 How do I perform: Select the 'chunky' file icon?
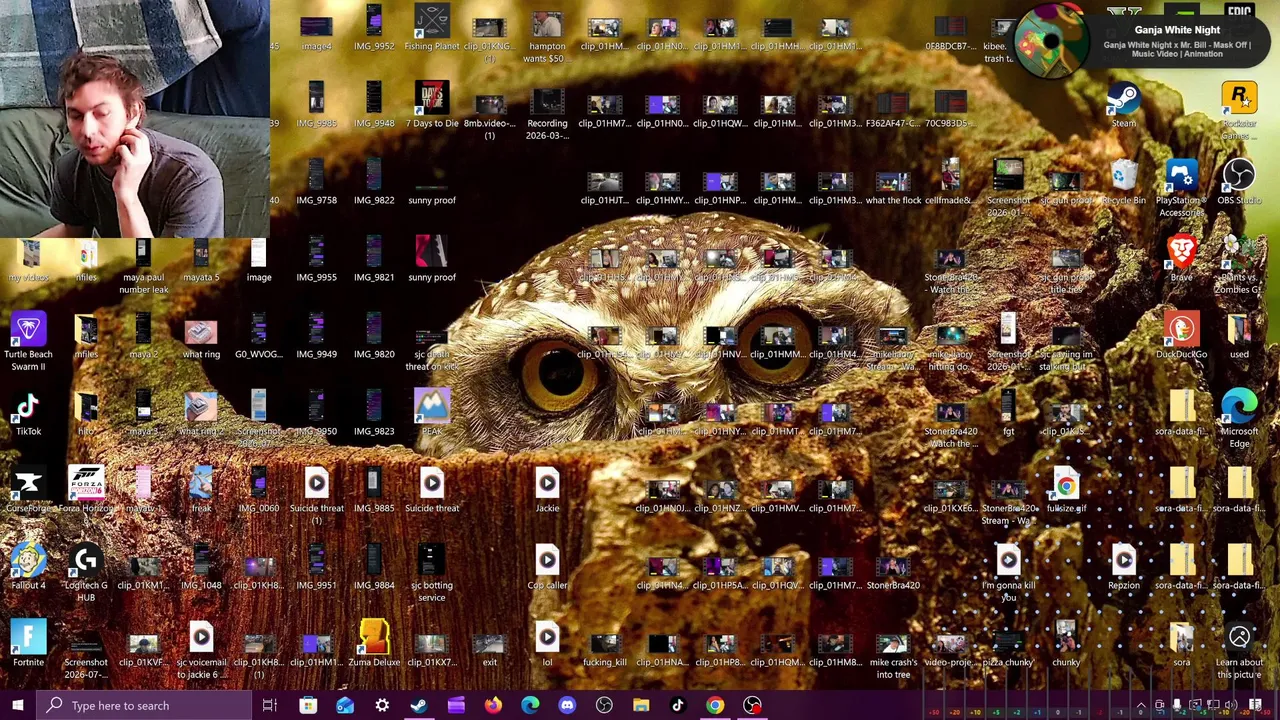coord(1066,644)
